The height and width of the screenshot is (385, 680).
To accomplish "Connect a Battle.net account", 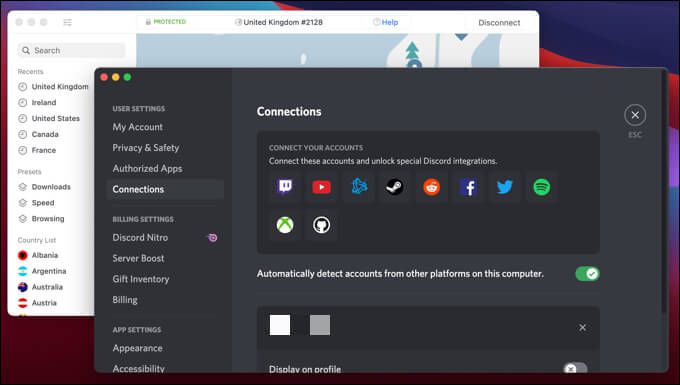I will pos(359,187).
